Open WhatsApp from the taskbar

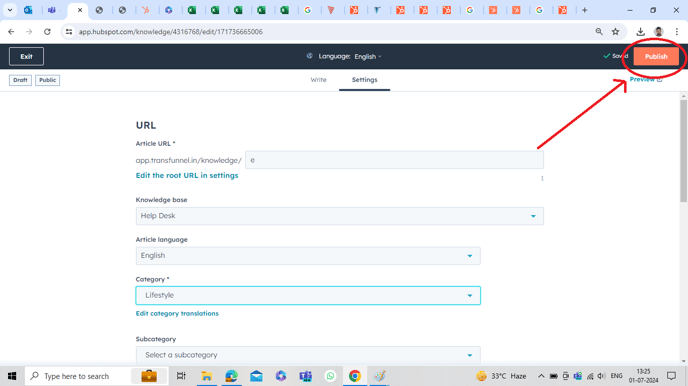330,376
